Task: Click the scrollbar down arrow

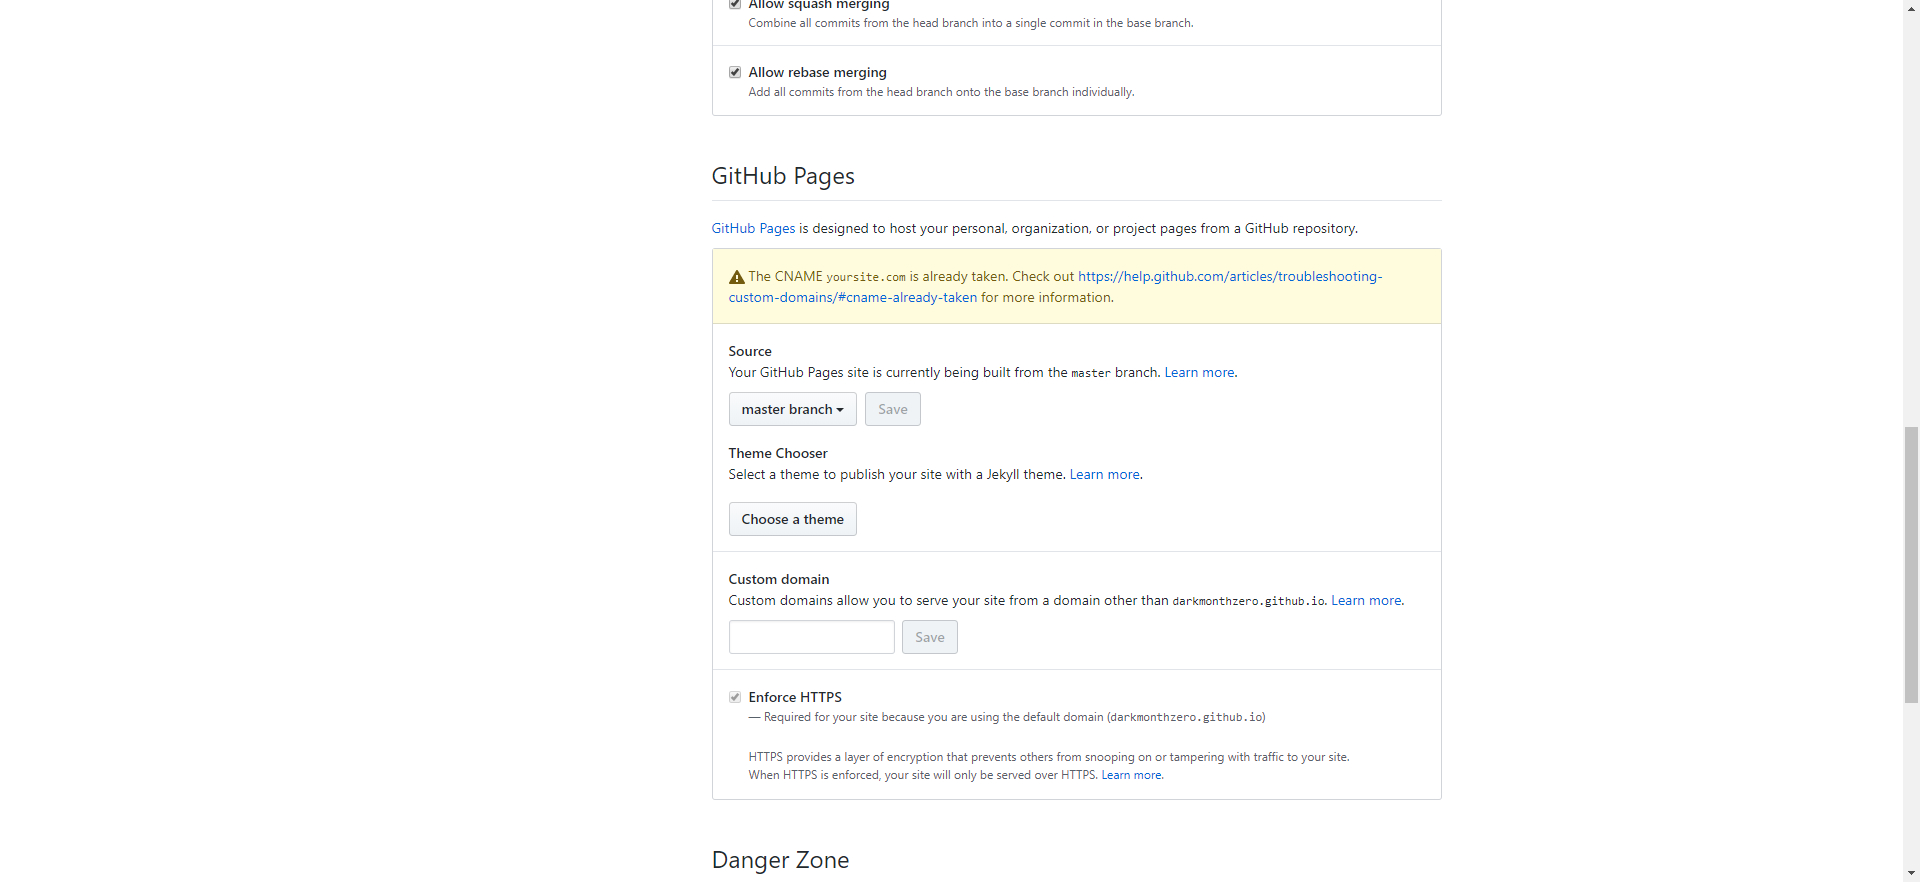Action: [1911, 873]
